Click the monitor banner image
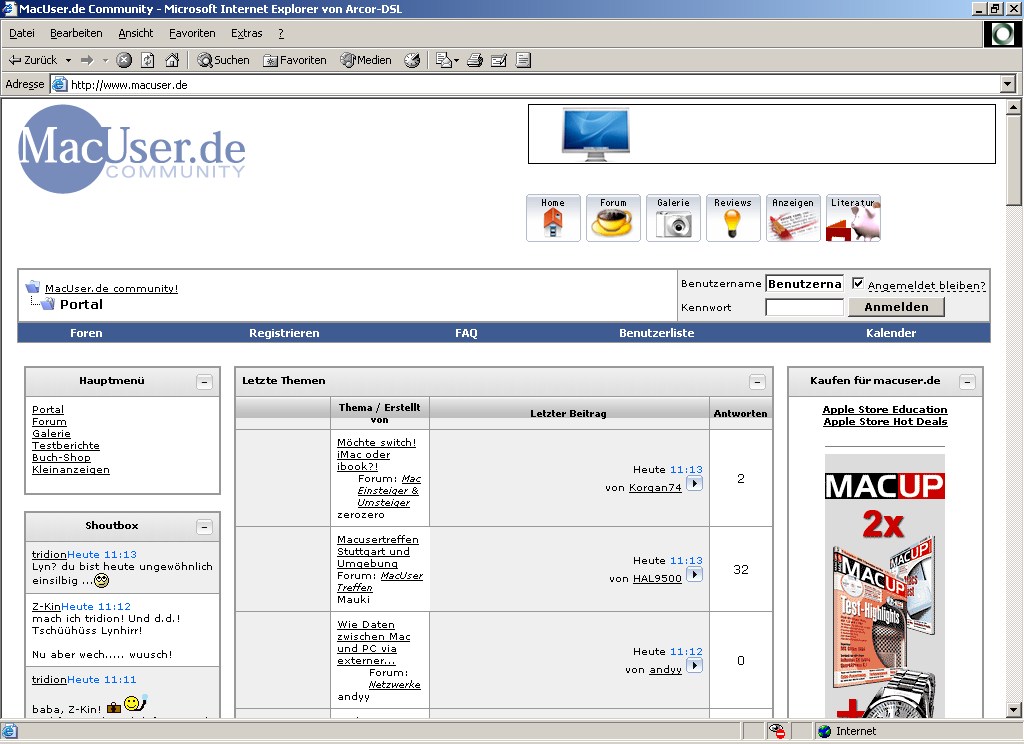Image resolution: width=1024 pixels, height=744 pixels. pos(596,135)
